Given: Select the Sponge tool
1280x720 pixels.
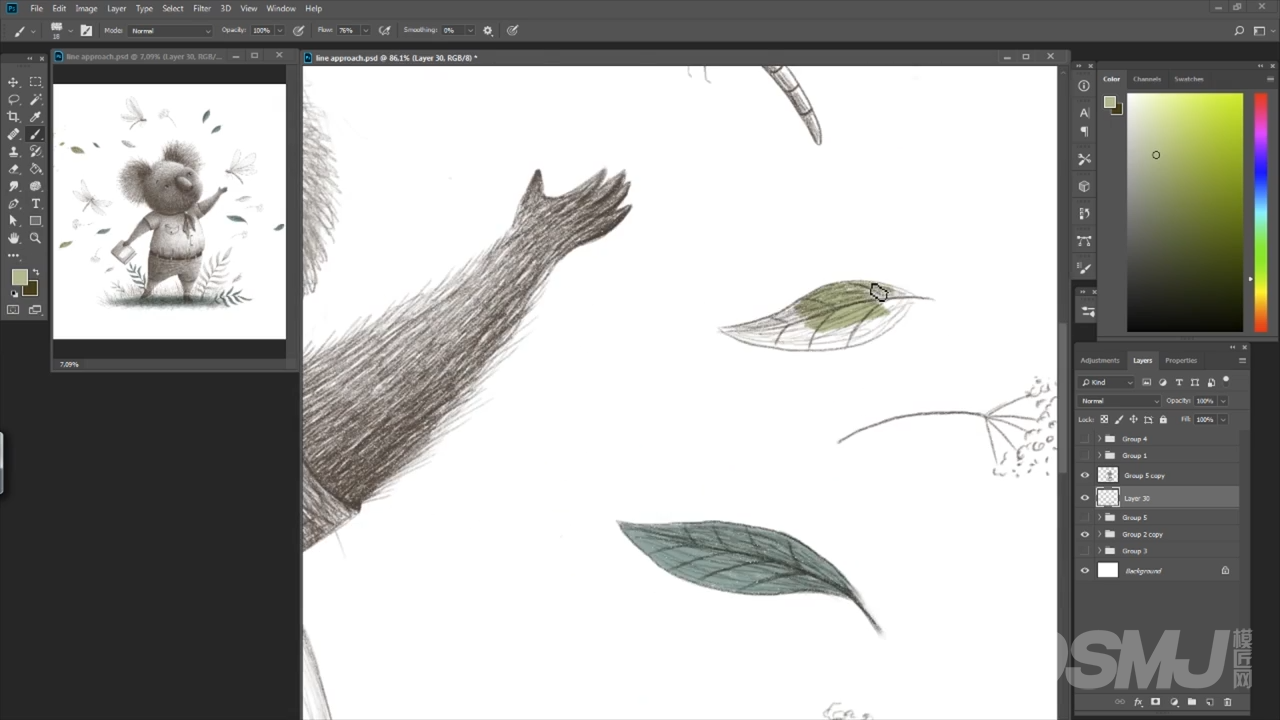Looking at the screenshot, I should (x=35, y=186).
